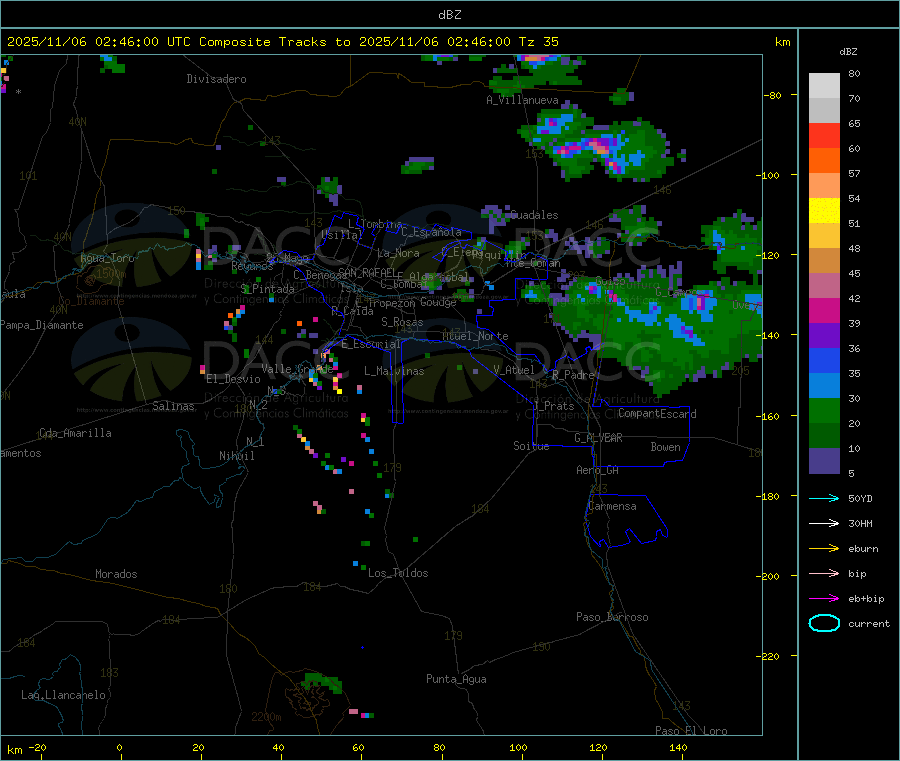Click the Pampa_Diamante place label
900x761 pixels.
coord(42,325)
